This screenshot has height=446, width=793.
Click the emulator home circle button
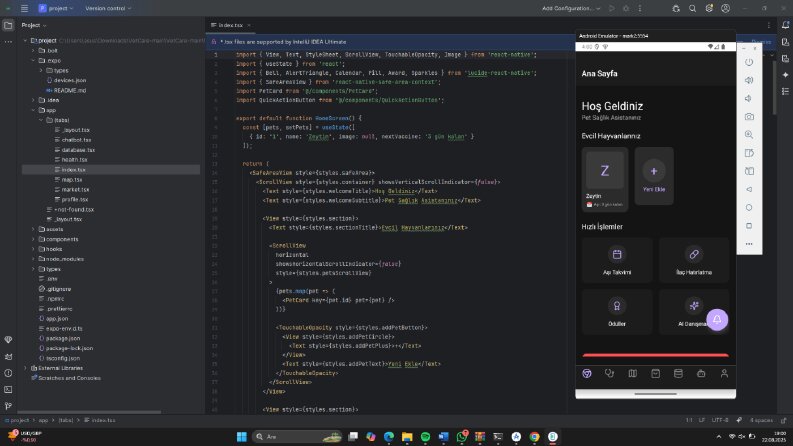[749, 207]
